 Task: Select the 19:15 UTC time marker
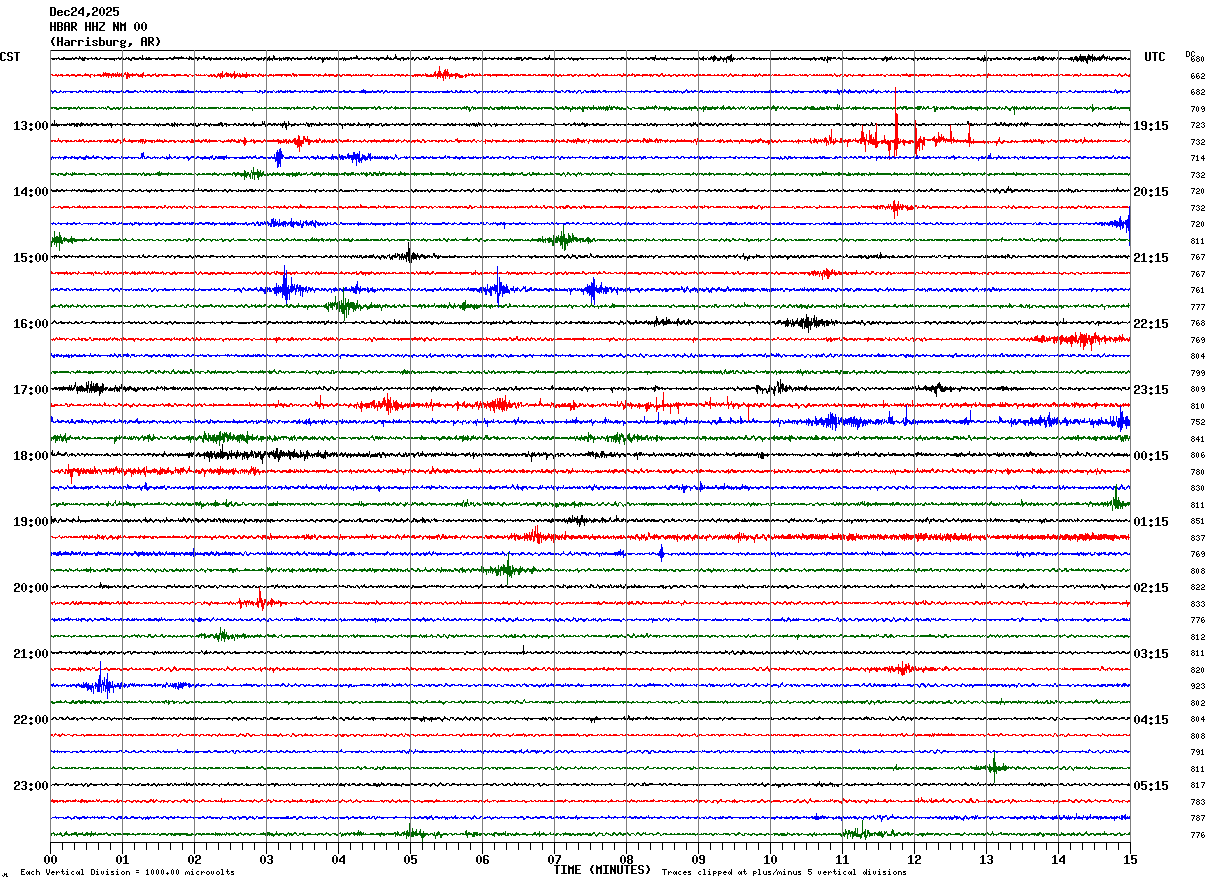(1151, 126)
